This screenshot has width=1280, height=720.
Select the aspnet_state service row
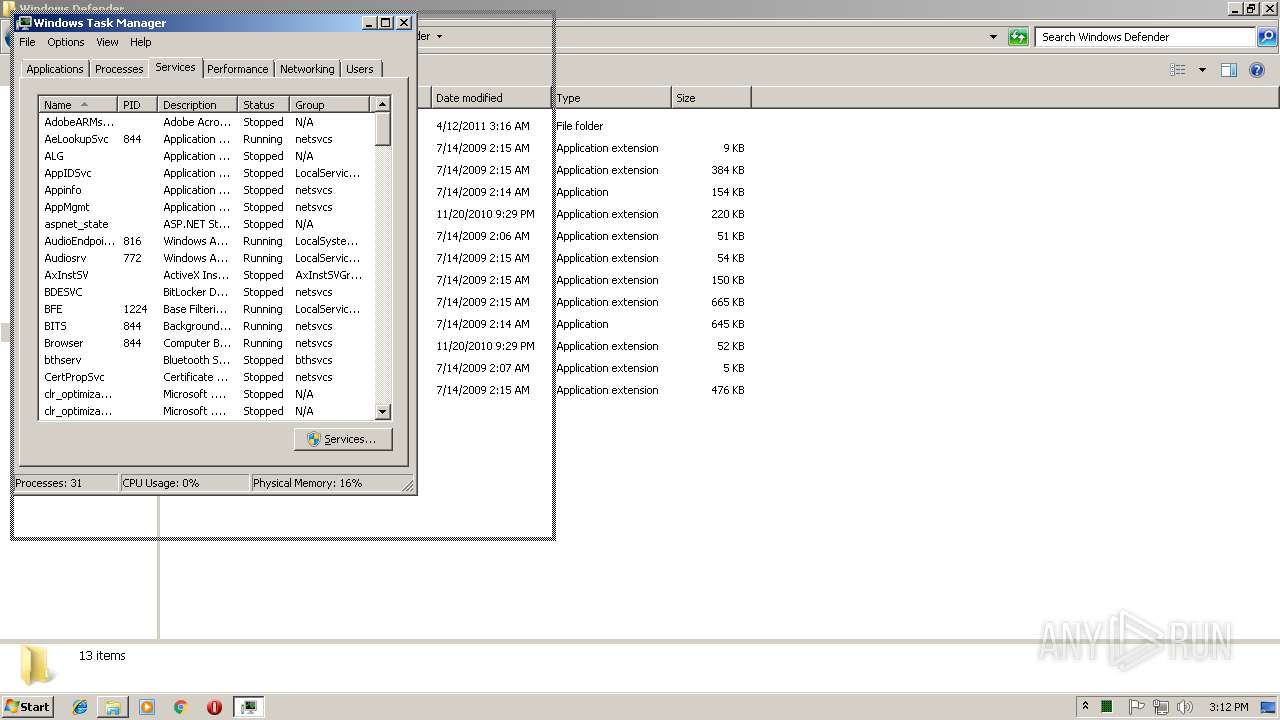click(x=206, y=224)
